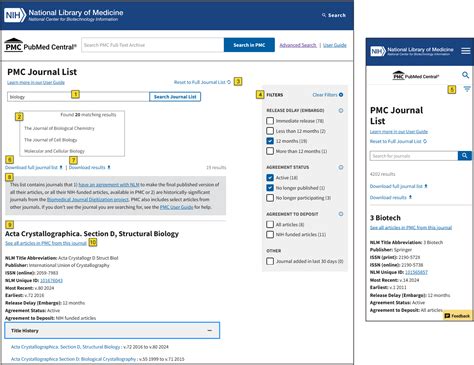Focus mobile Search for journals field
Image resolution: width=474 pixels, height=365 pixels.
click(414, 156)
